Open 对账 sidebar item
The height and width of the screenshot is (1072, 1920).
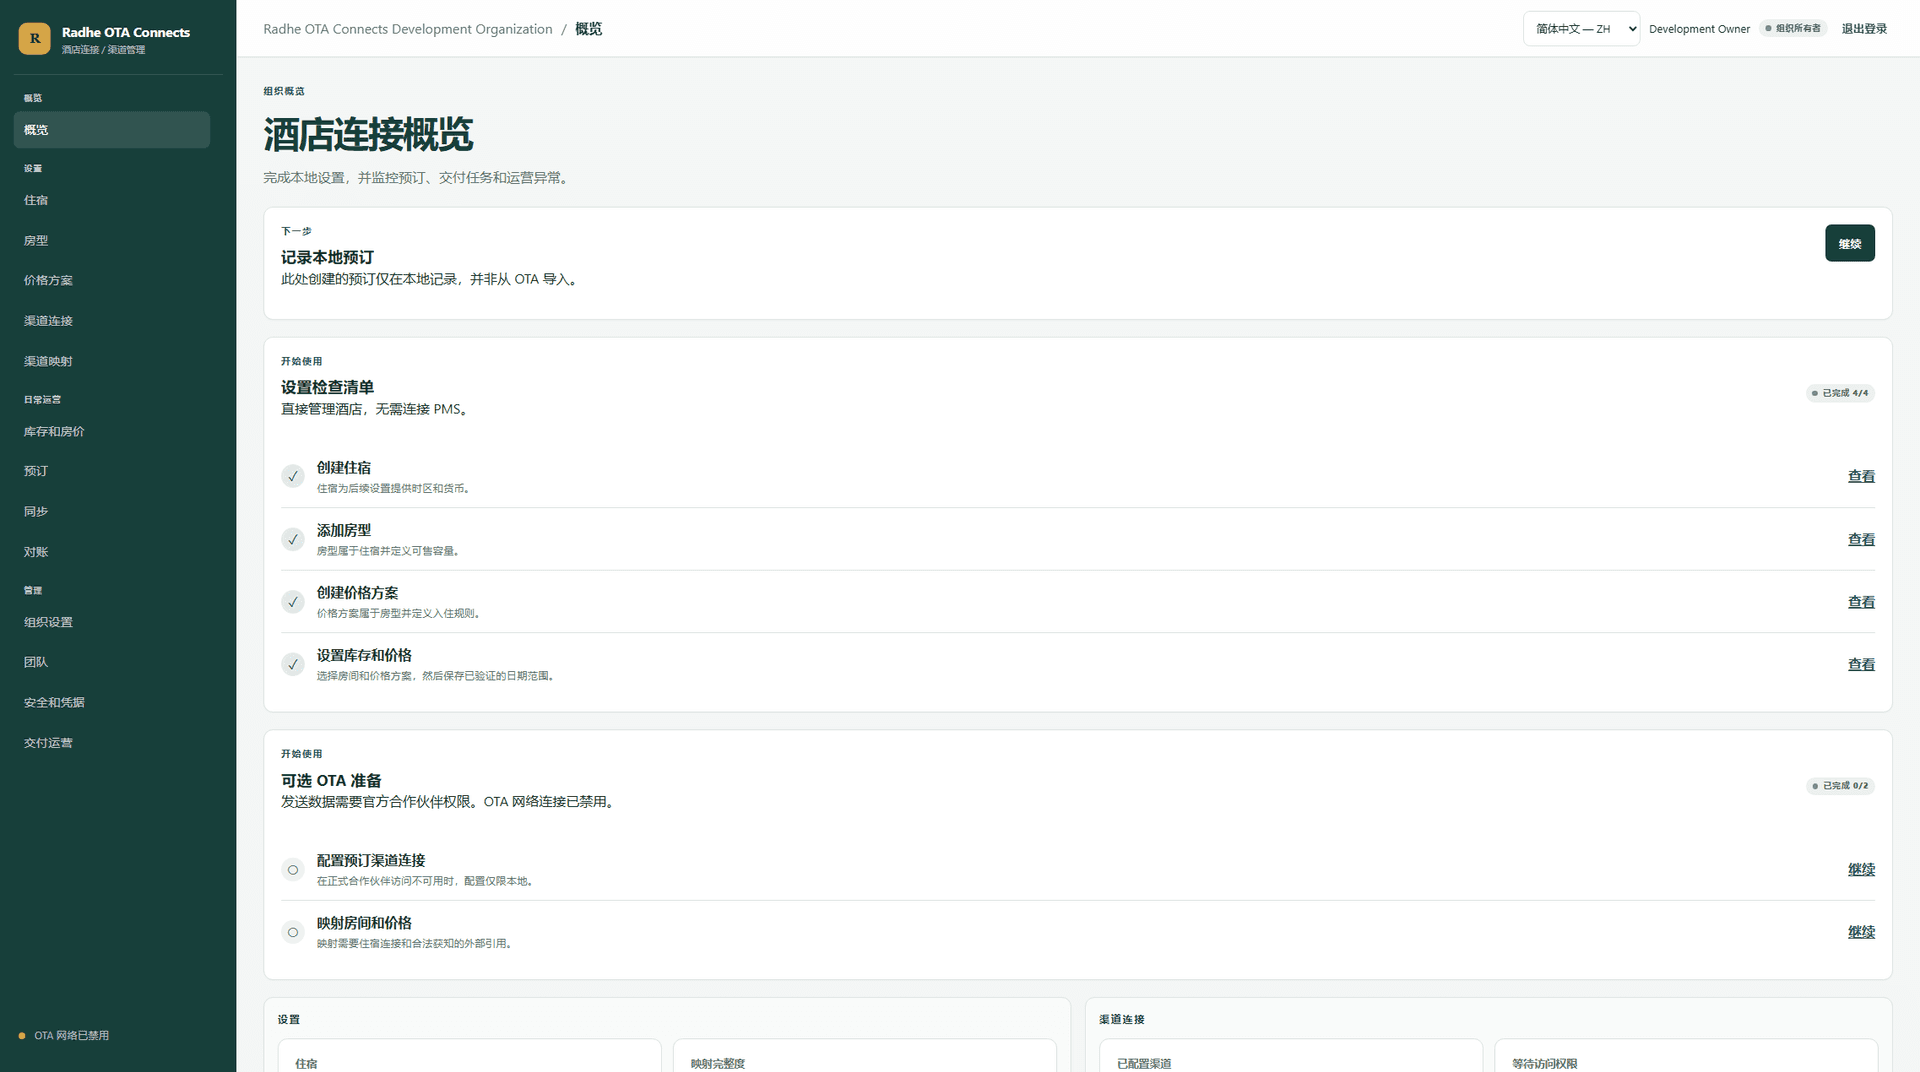pos(112,552)
